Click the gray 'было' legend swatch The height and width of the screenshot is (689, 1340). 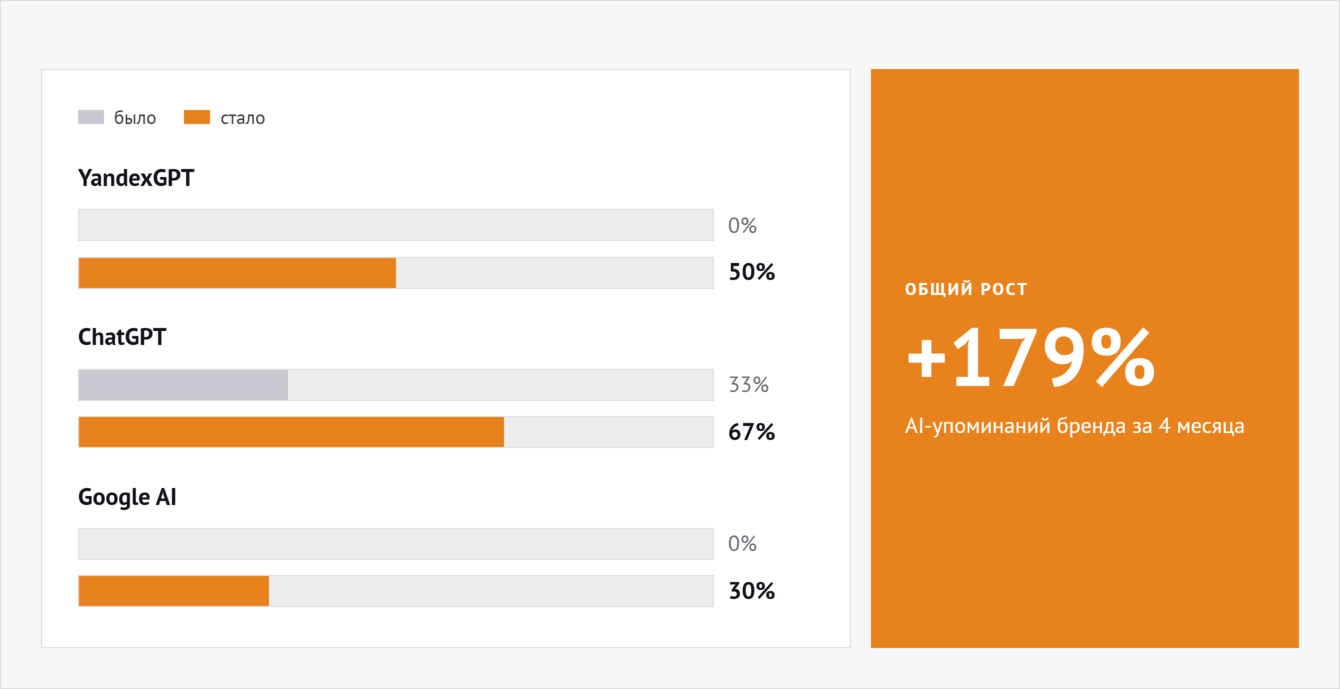[91, 117]
